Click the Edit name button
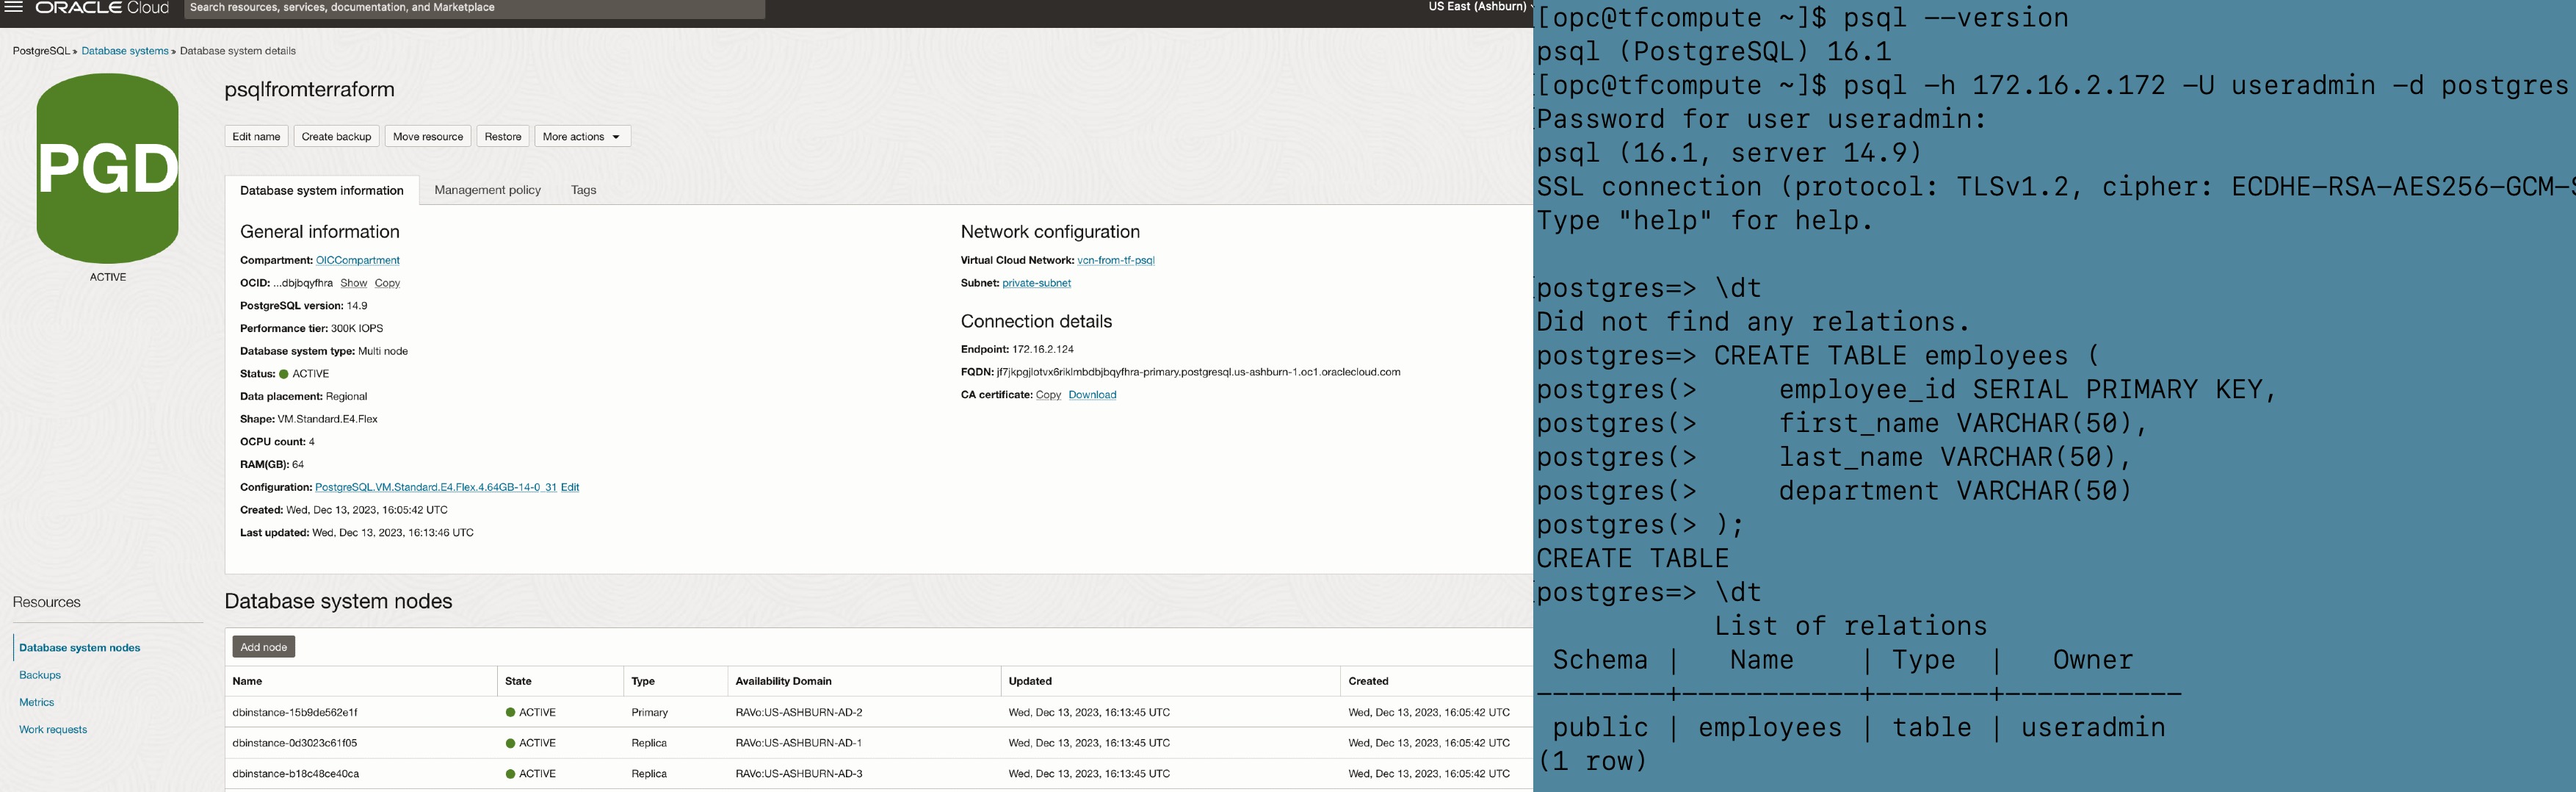 point(256,136)
